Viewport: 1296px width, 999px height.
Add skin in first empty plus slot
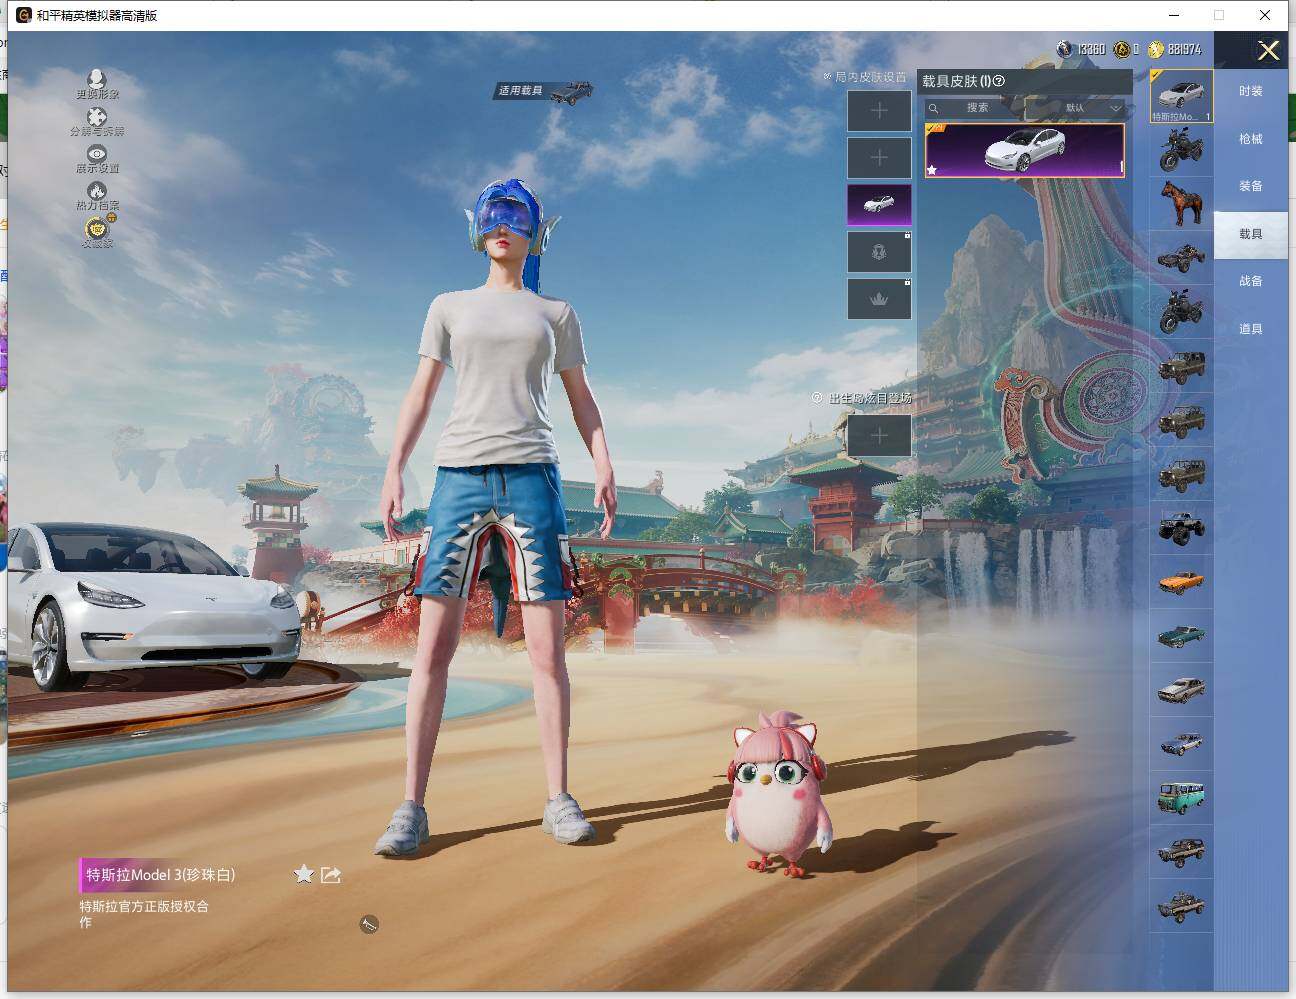pos(879,111)
